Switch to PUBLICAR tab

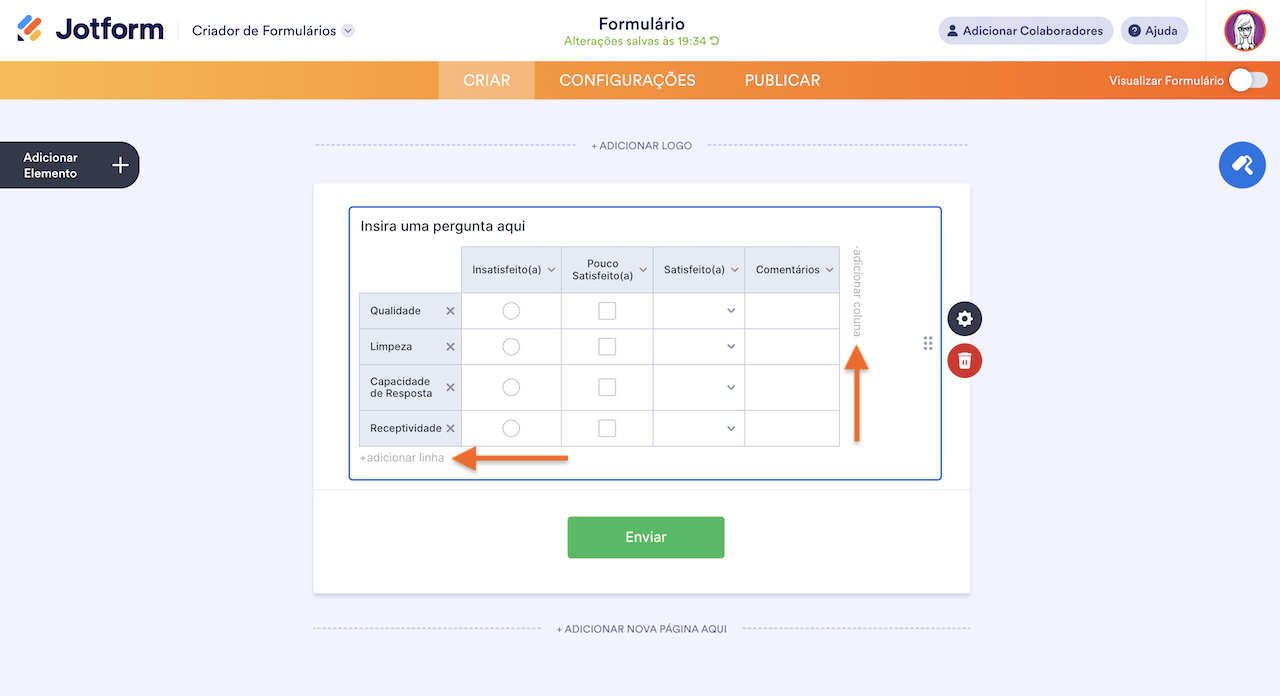pyautogui.click(x=782, y=81)
